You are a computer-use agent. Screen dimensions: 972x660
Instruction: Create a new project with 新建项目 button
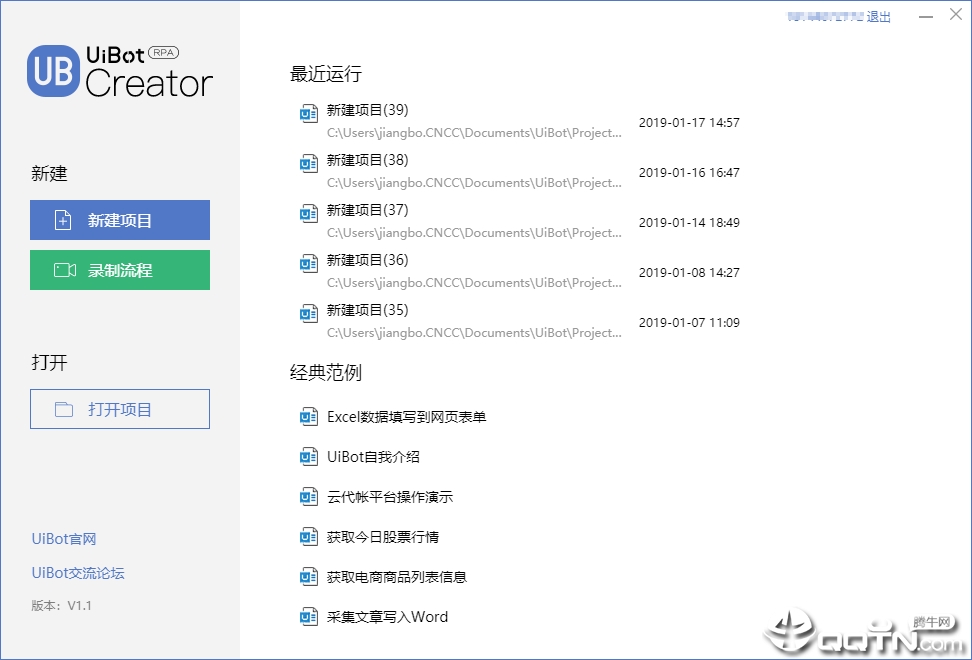120,220
